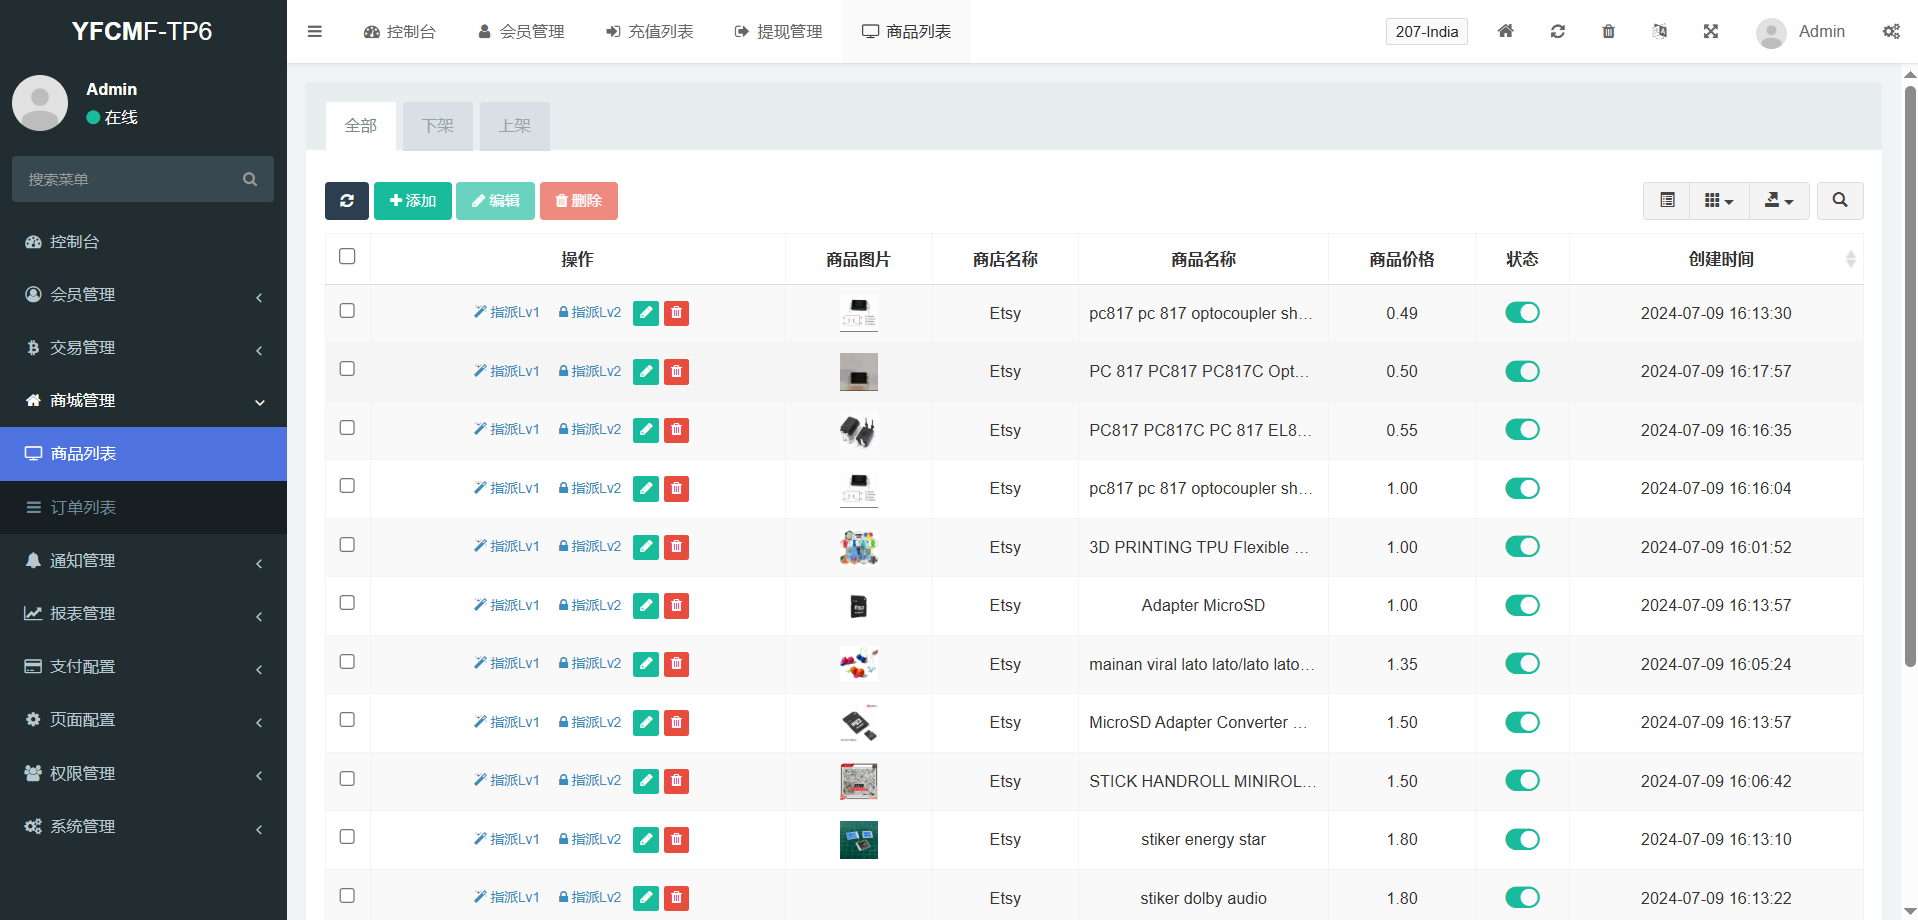Check the select-all checkbox in table header
This screenshot has width=1918, height=920.
pyautogui.click(x=347, y=257)
